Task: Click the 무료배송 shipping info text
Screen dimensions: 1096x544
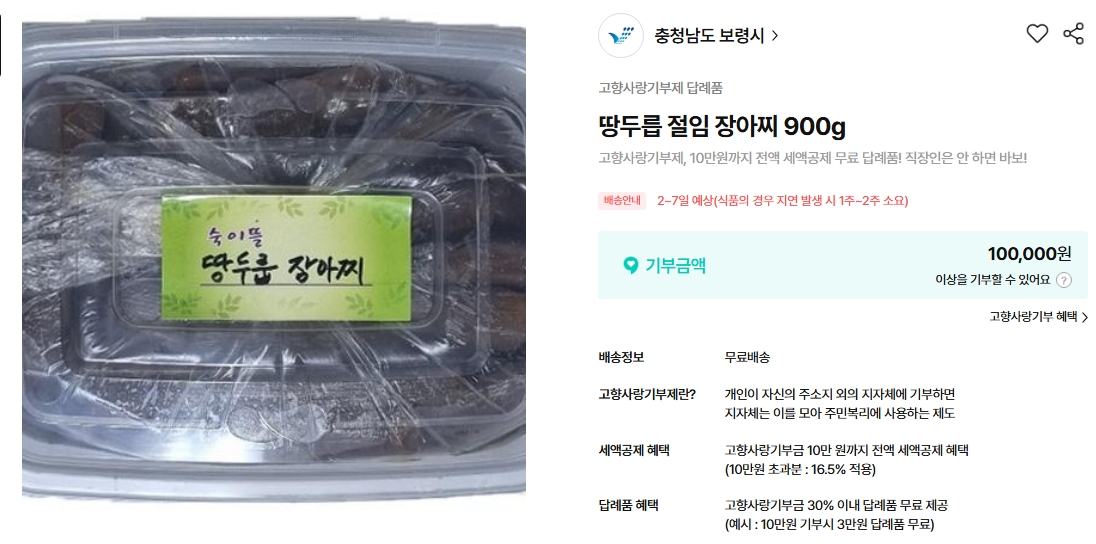Action: pyautogui.click(x=747, y=357)
